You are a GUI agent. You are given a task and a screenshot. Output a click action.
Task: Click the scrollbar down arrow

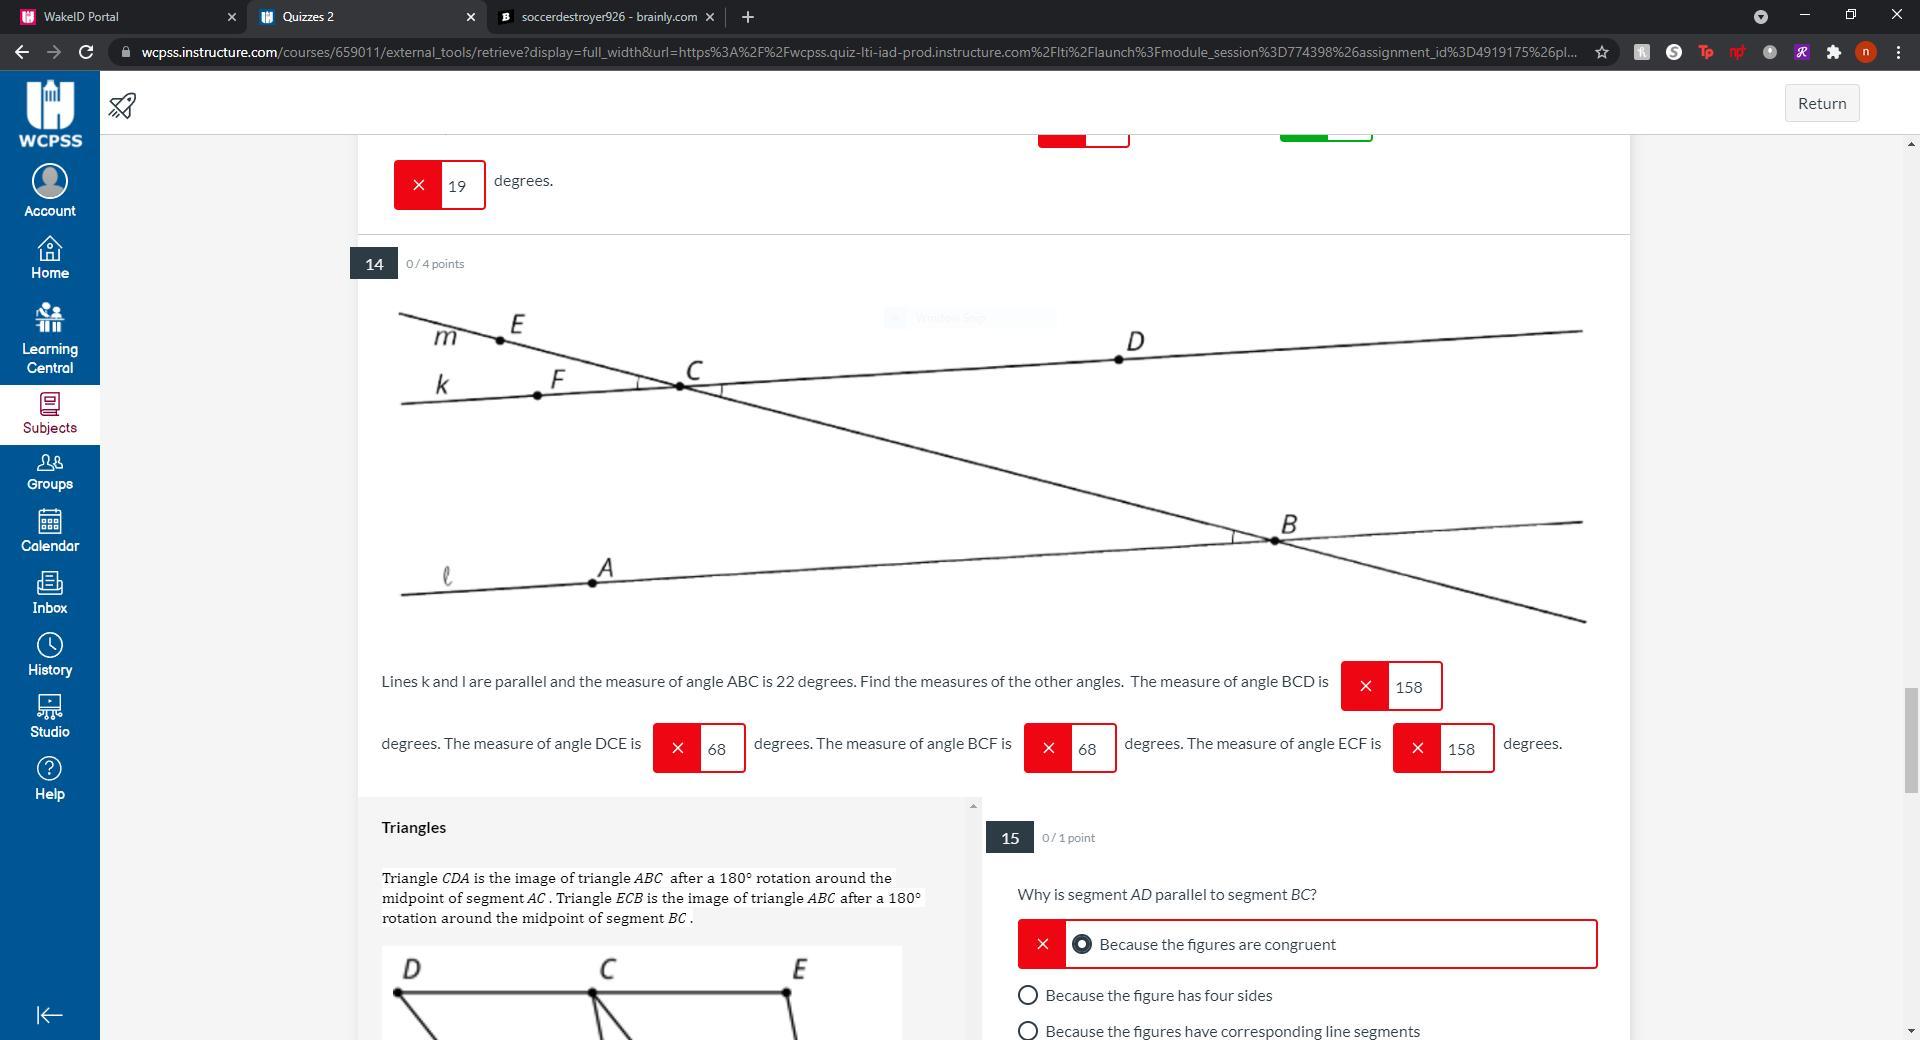click(1911, 1030)
